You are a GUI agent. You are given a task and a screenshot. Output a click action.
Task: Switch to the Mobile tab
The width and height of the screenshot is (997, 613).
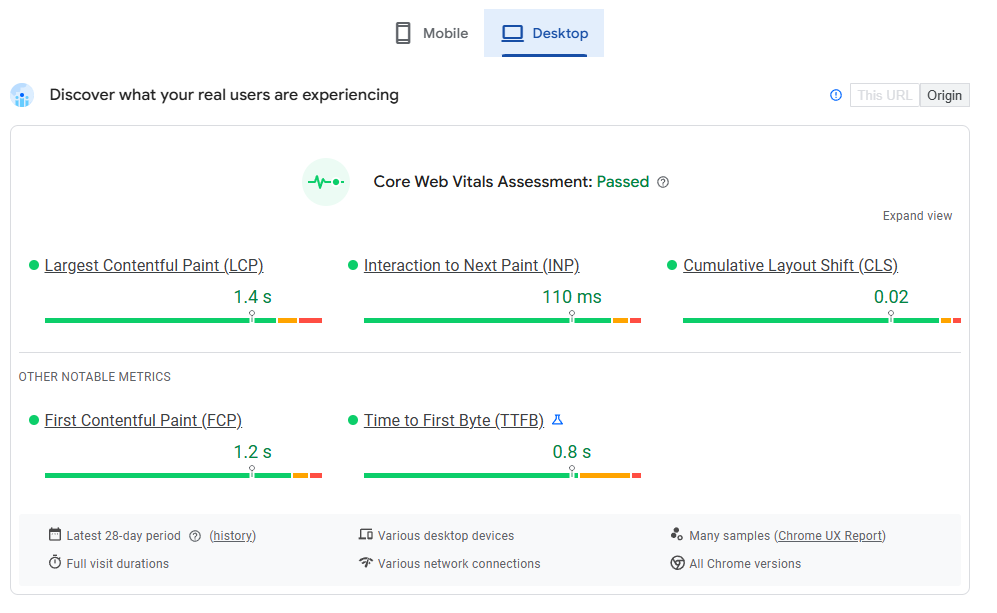431,33
